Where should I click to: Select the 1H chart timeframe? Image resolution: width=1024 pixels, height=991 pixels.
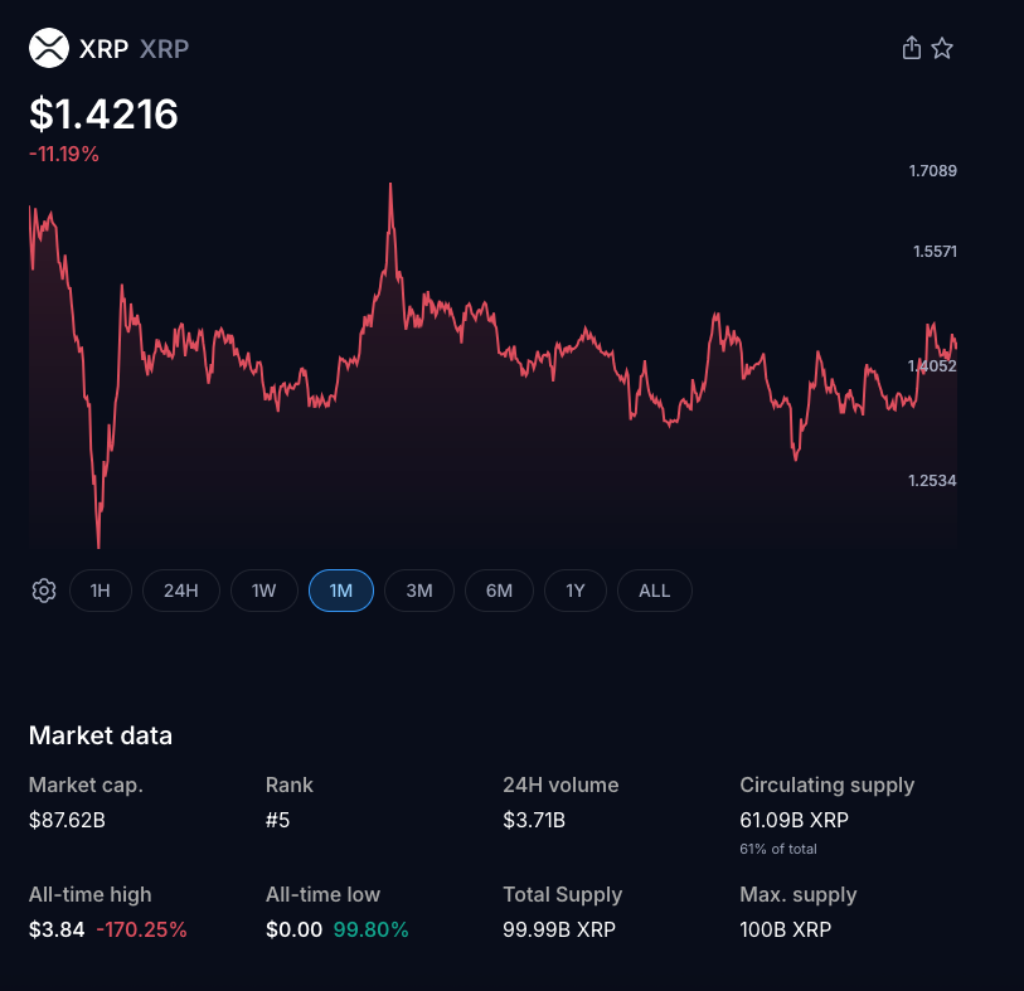(100, 591)
